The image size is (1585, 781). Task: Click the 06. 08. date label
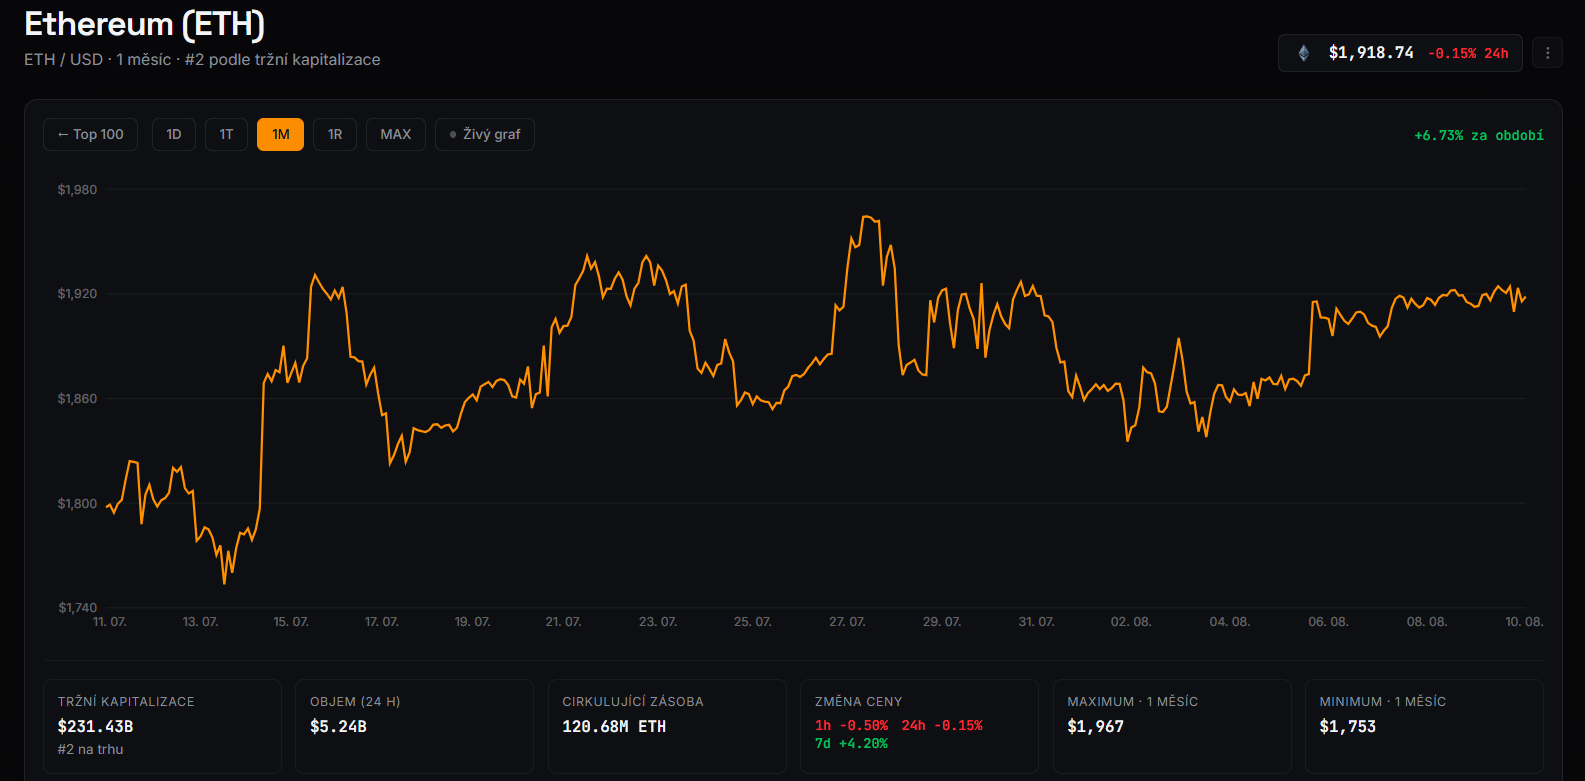[1328, 622]
